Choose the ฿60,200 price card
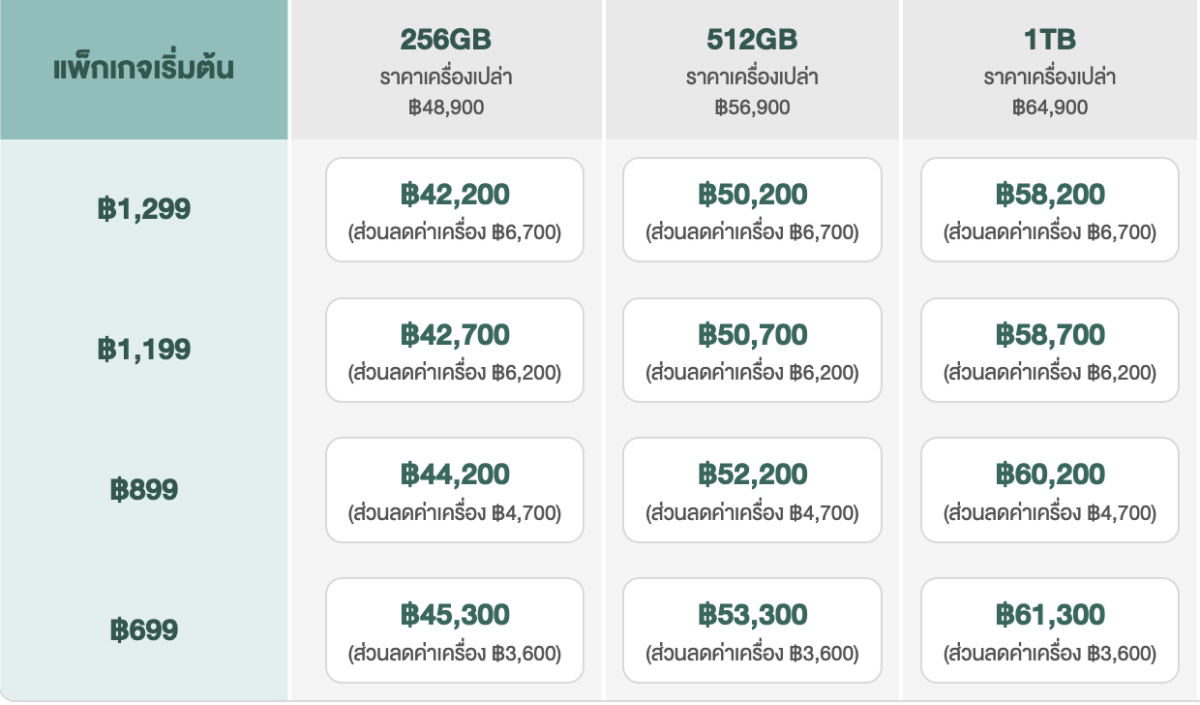Viewport: 1200px width, 705px height. click(1050, 490)
